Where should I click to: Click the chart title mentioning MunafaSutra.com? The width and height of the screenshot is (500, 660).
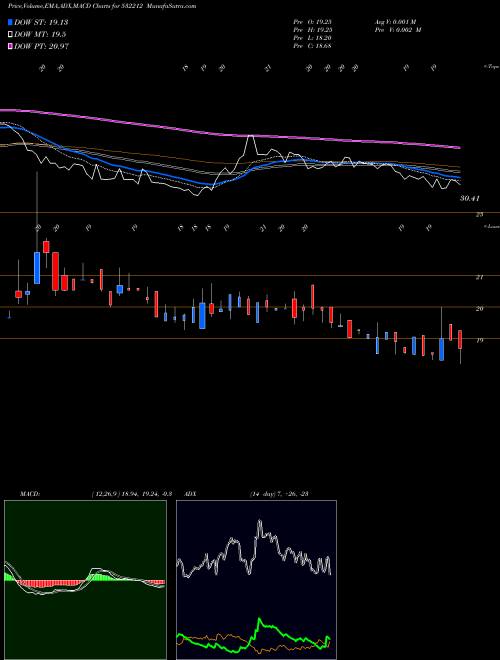(x=102, y=6)
